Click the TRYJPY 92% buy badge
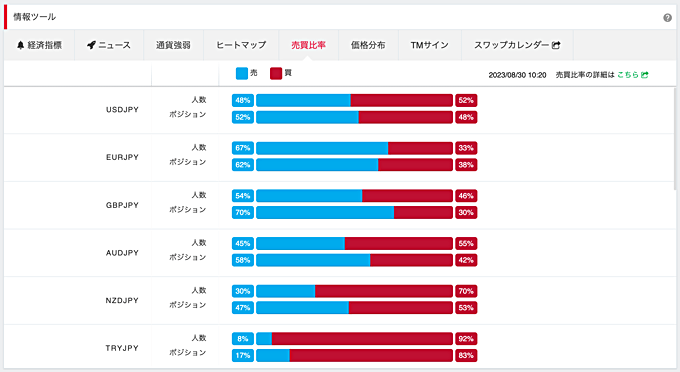Image resolution: width=680 pixels, height=372 pixels. pyautogui.click(x=466, y=339)
